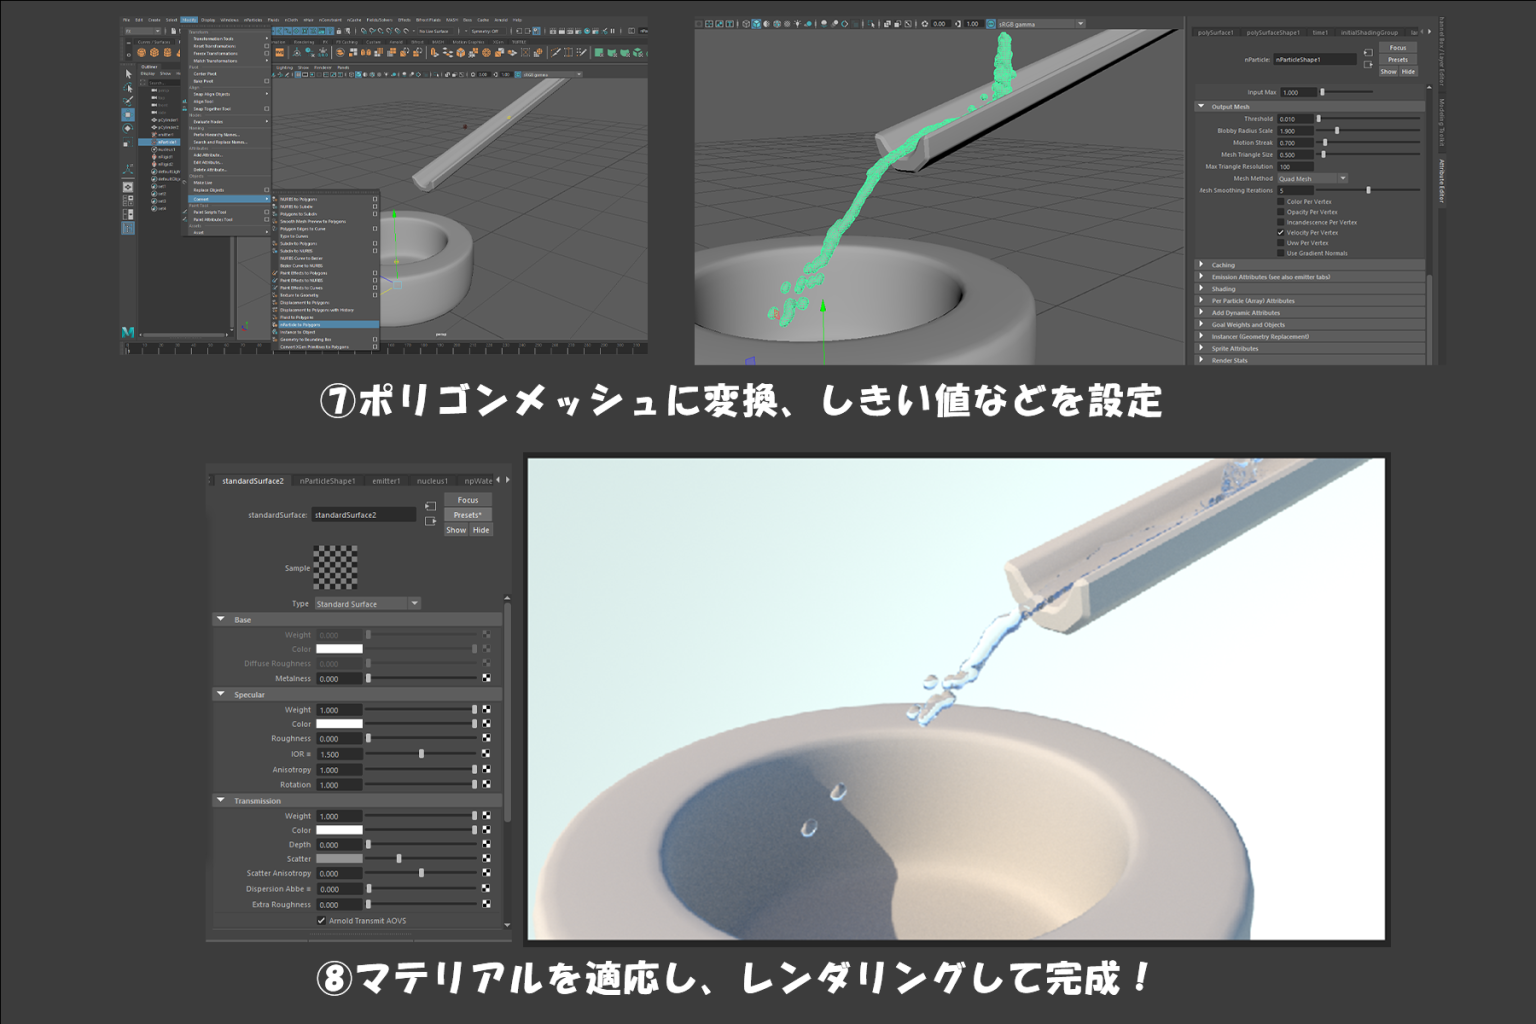Click the Mesh Smoothing Iterations slider handle

click(x=1368, y=189)
